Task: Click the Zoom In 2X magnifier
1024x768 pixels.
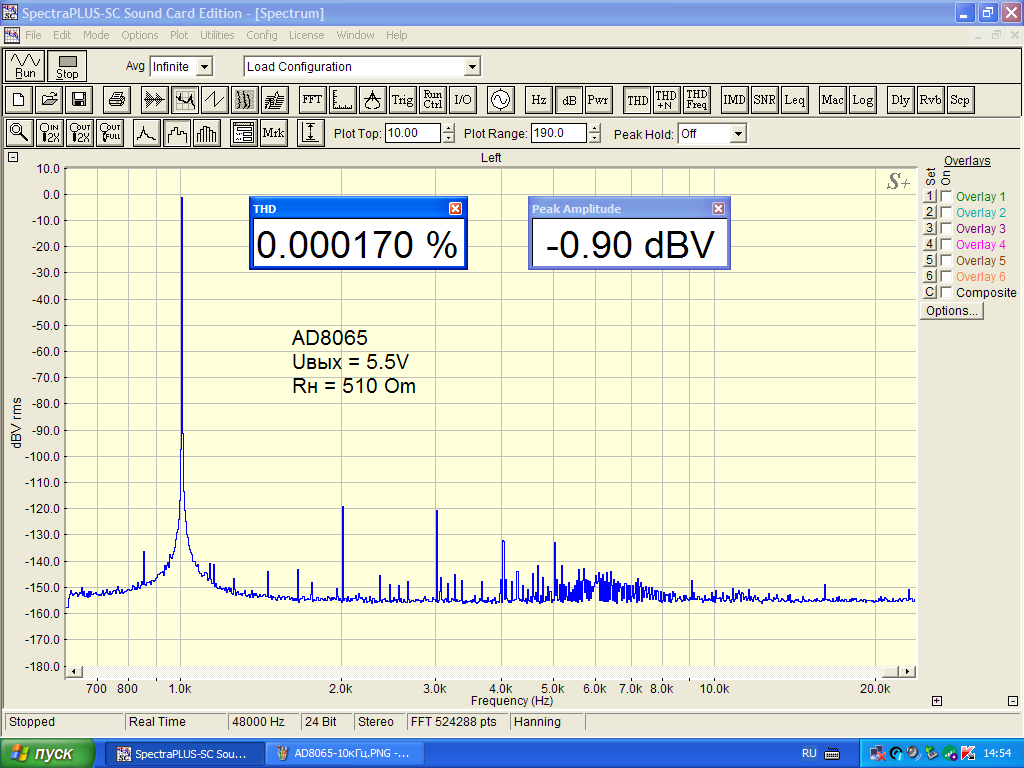Action: [49, 133]
